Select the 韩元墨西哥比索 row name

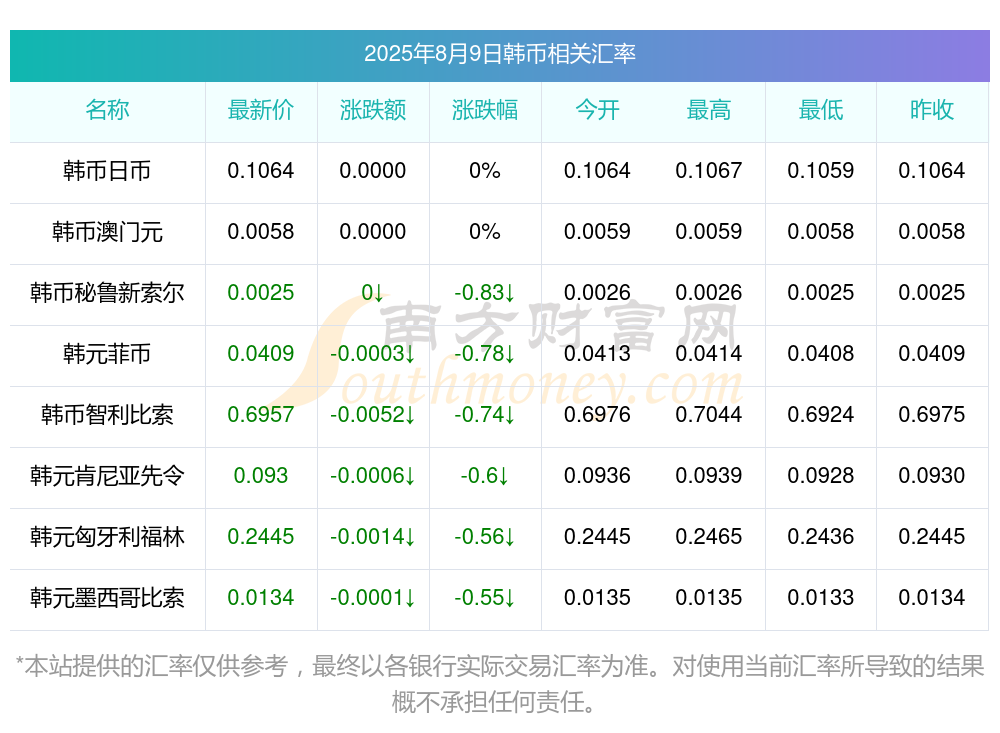[x=107, y=598]
